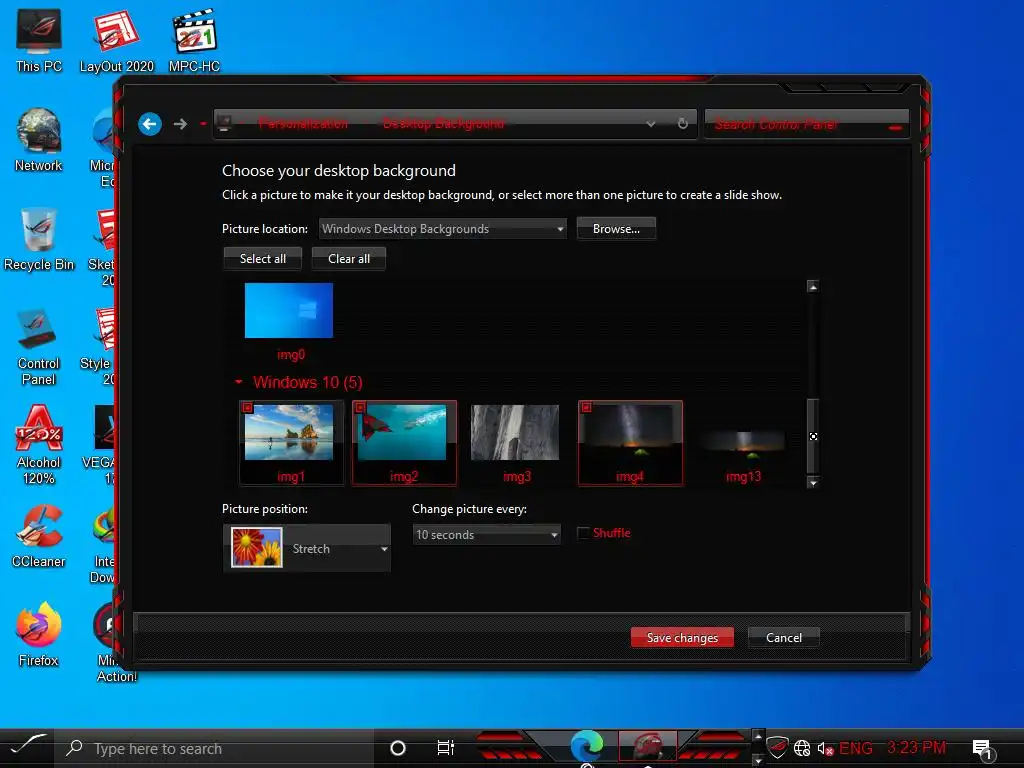The image size is (1024, 768).
Task: Click the Search Control Panel field
Action: (806, 123)
